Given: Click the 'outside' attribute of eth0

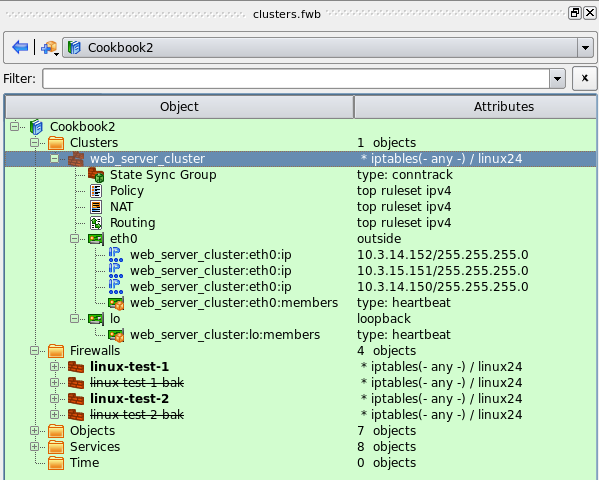Looking at the screenshot, I should pyautogui.click(x=379, y=239).
